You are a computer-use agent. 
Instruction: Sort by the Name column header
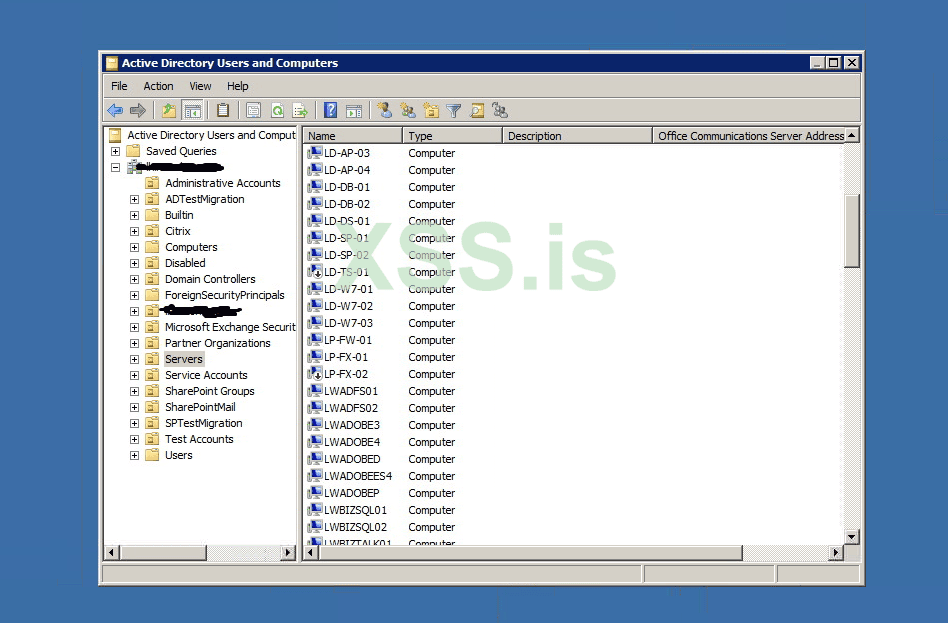[x=352, y=135]
